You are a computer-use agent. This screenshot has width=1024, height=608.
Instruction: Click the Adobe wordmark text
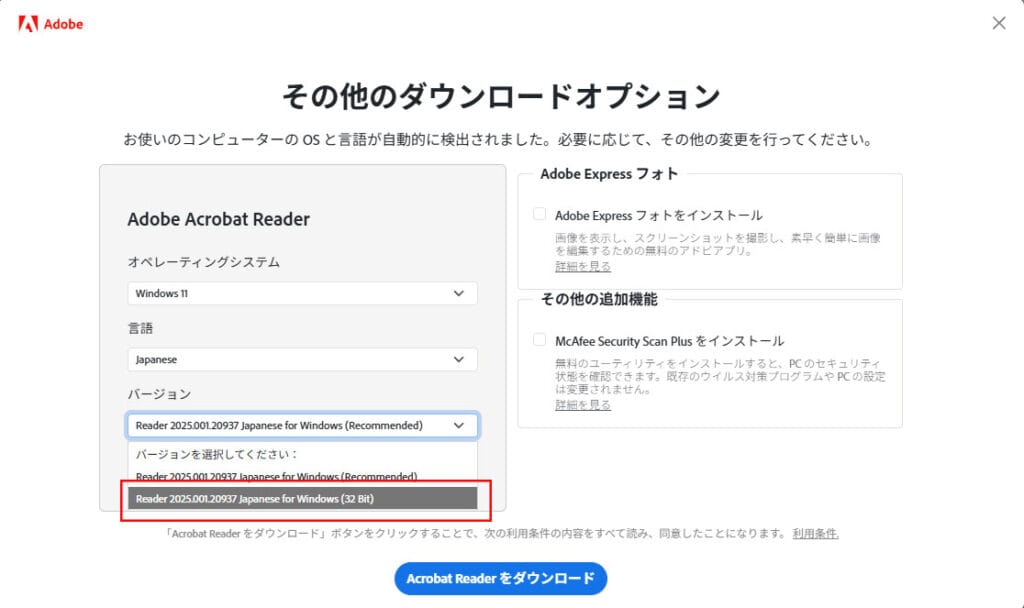tap(63, 24)
